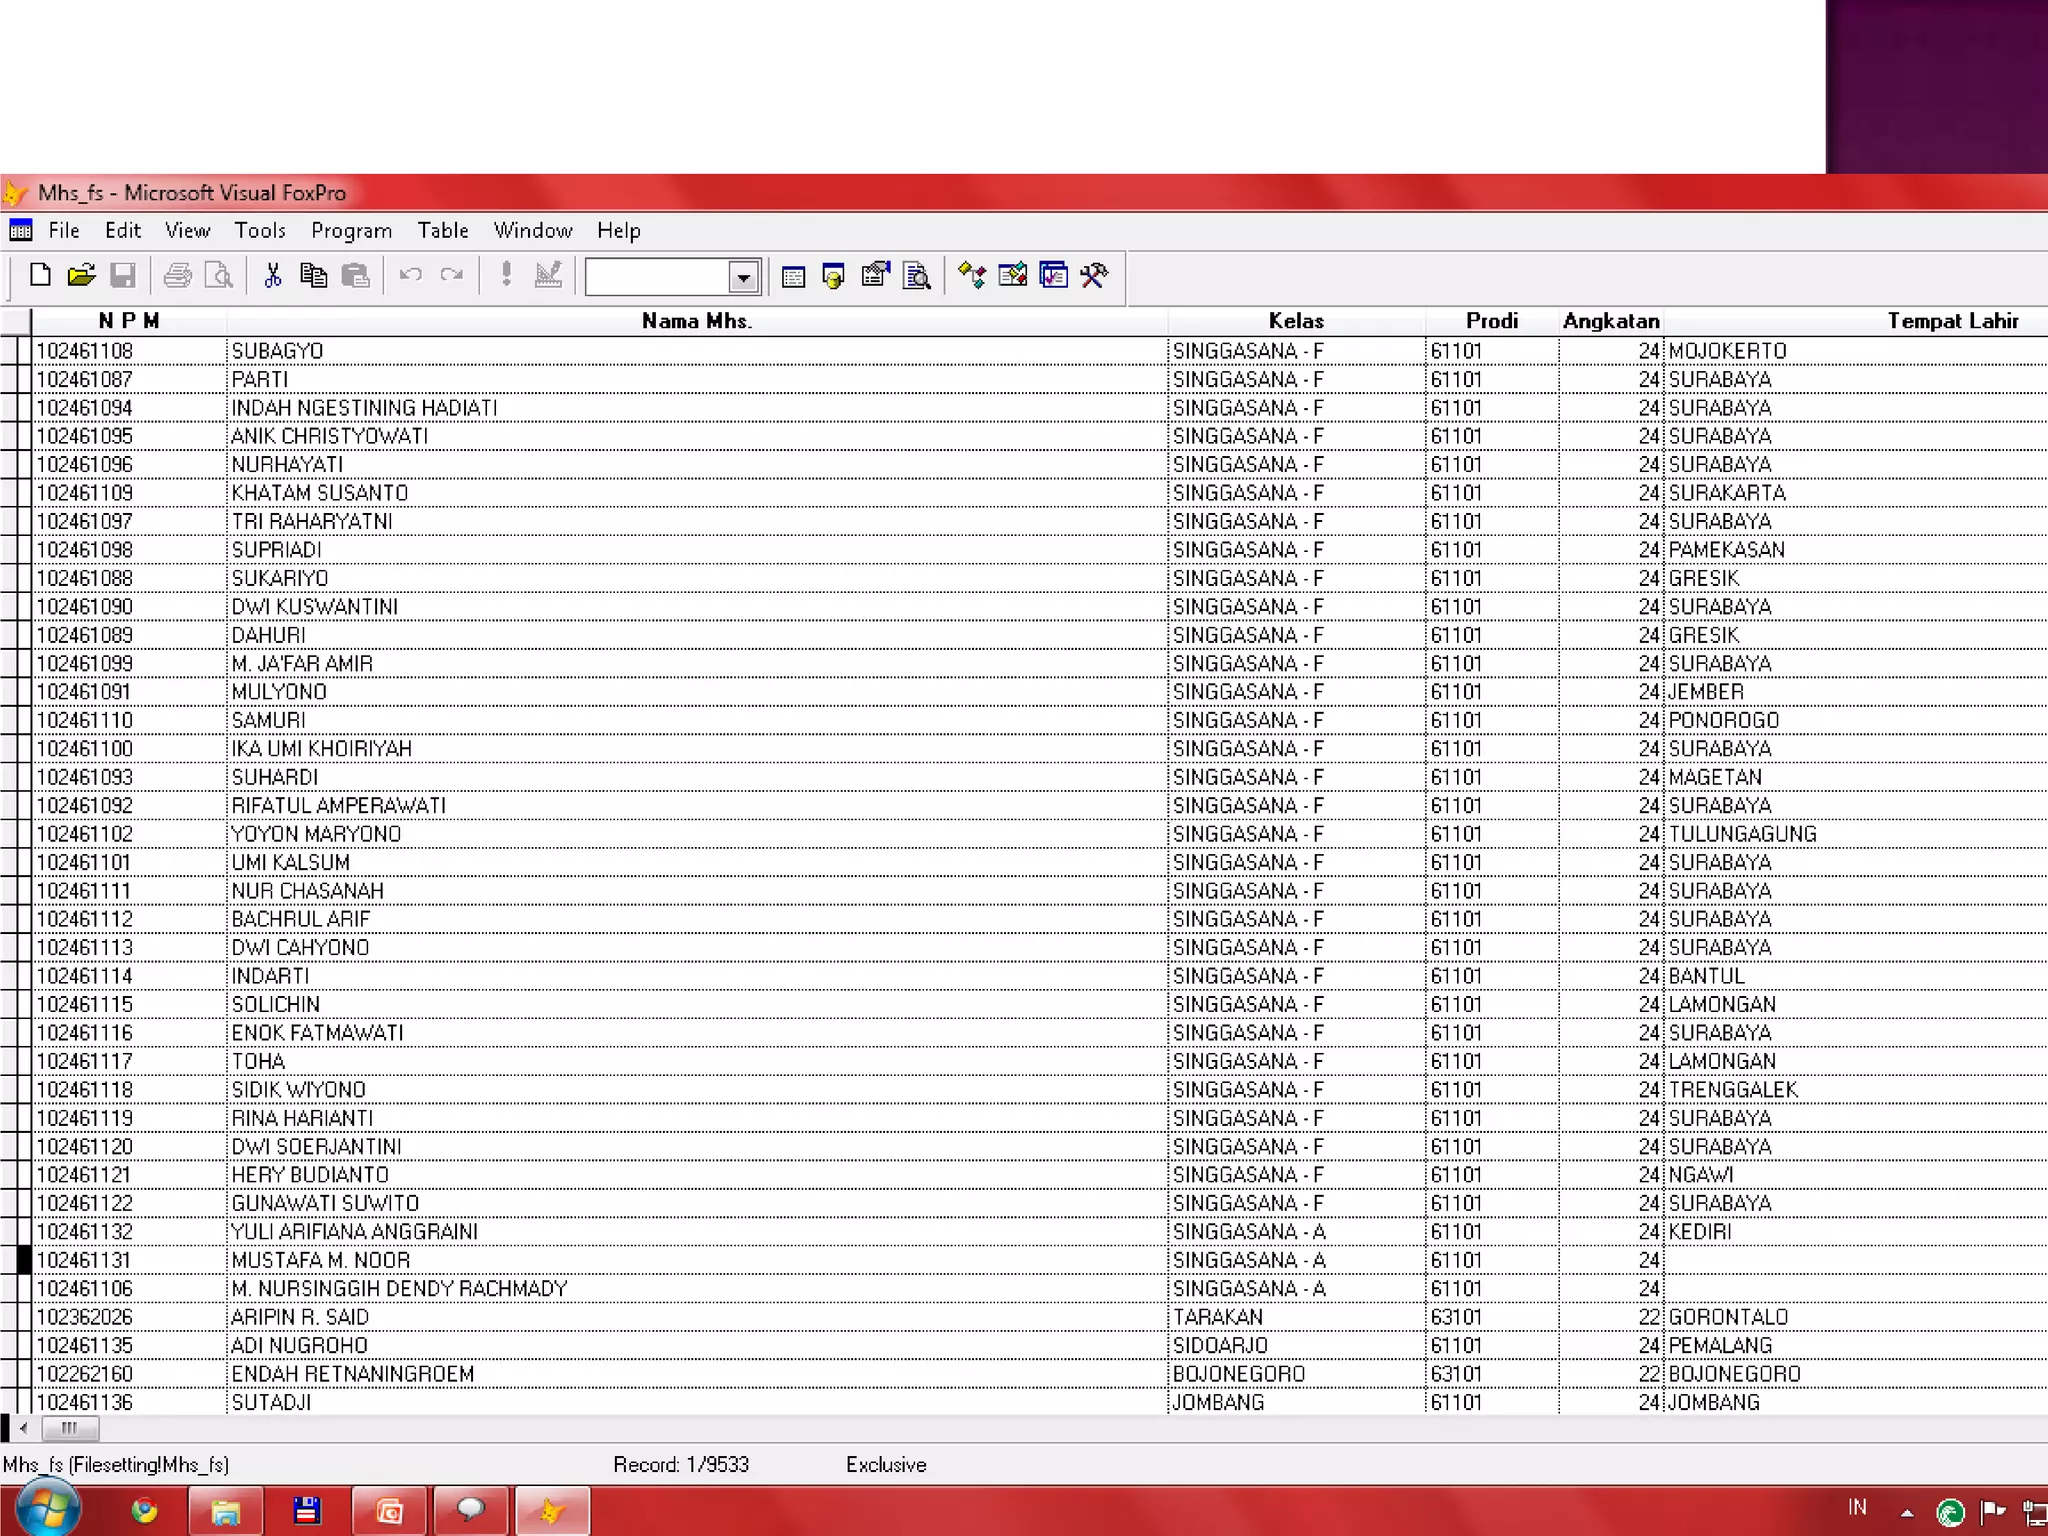Screen dimensions: 2048x1536
Task: Click the Nama Mhs. column header
Action: (696, 321)
